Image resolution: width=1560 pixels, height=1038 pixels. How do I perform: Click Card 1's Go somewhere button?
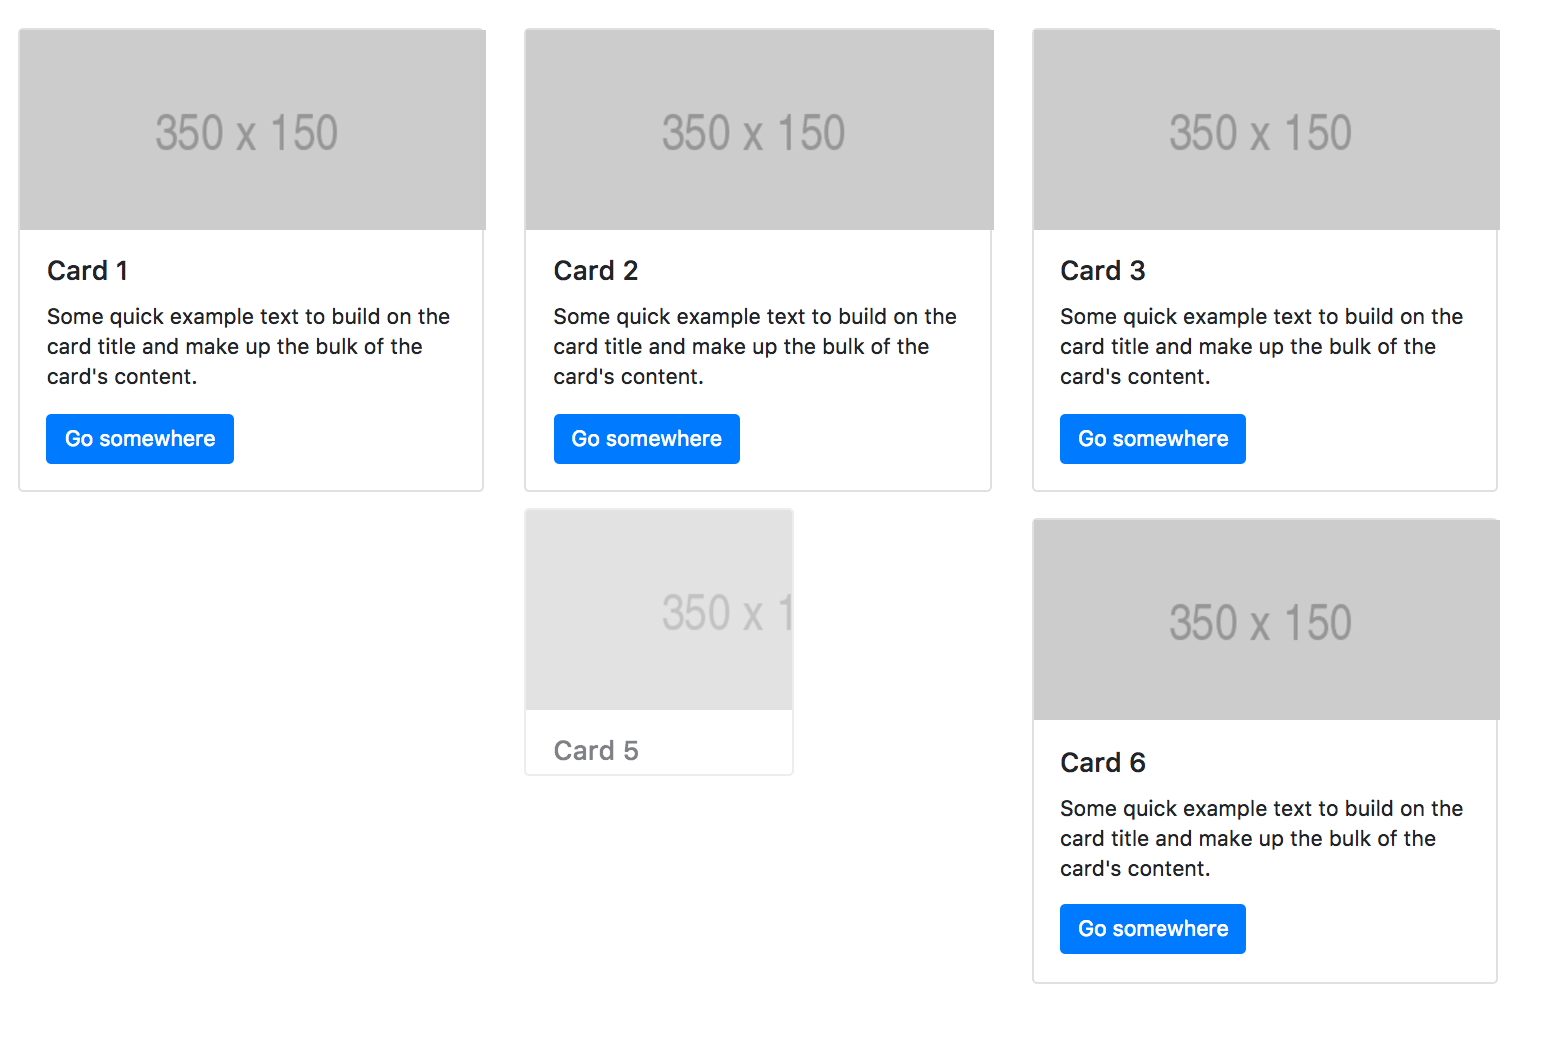click(x=140, y=439)
